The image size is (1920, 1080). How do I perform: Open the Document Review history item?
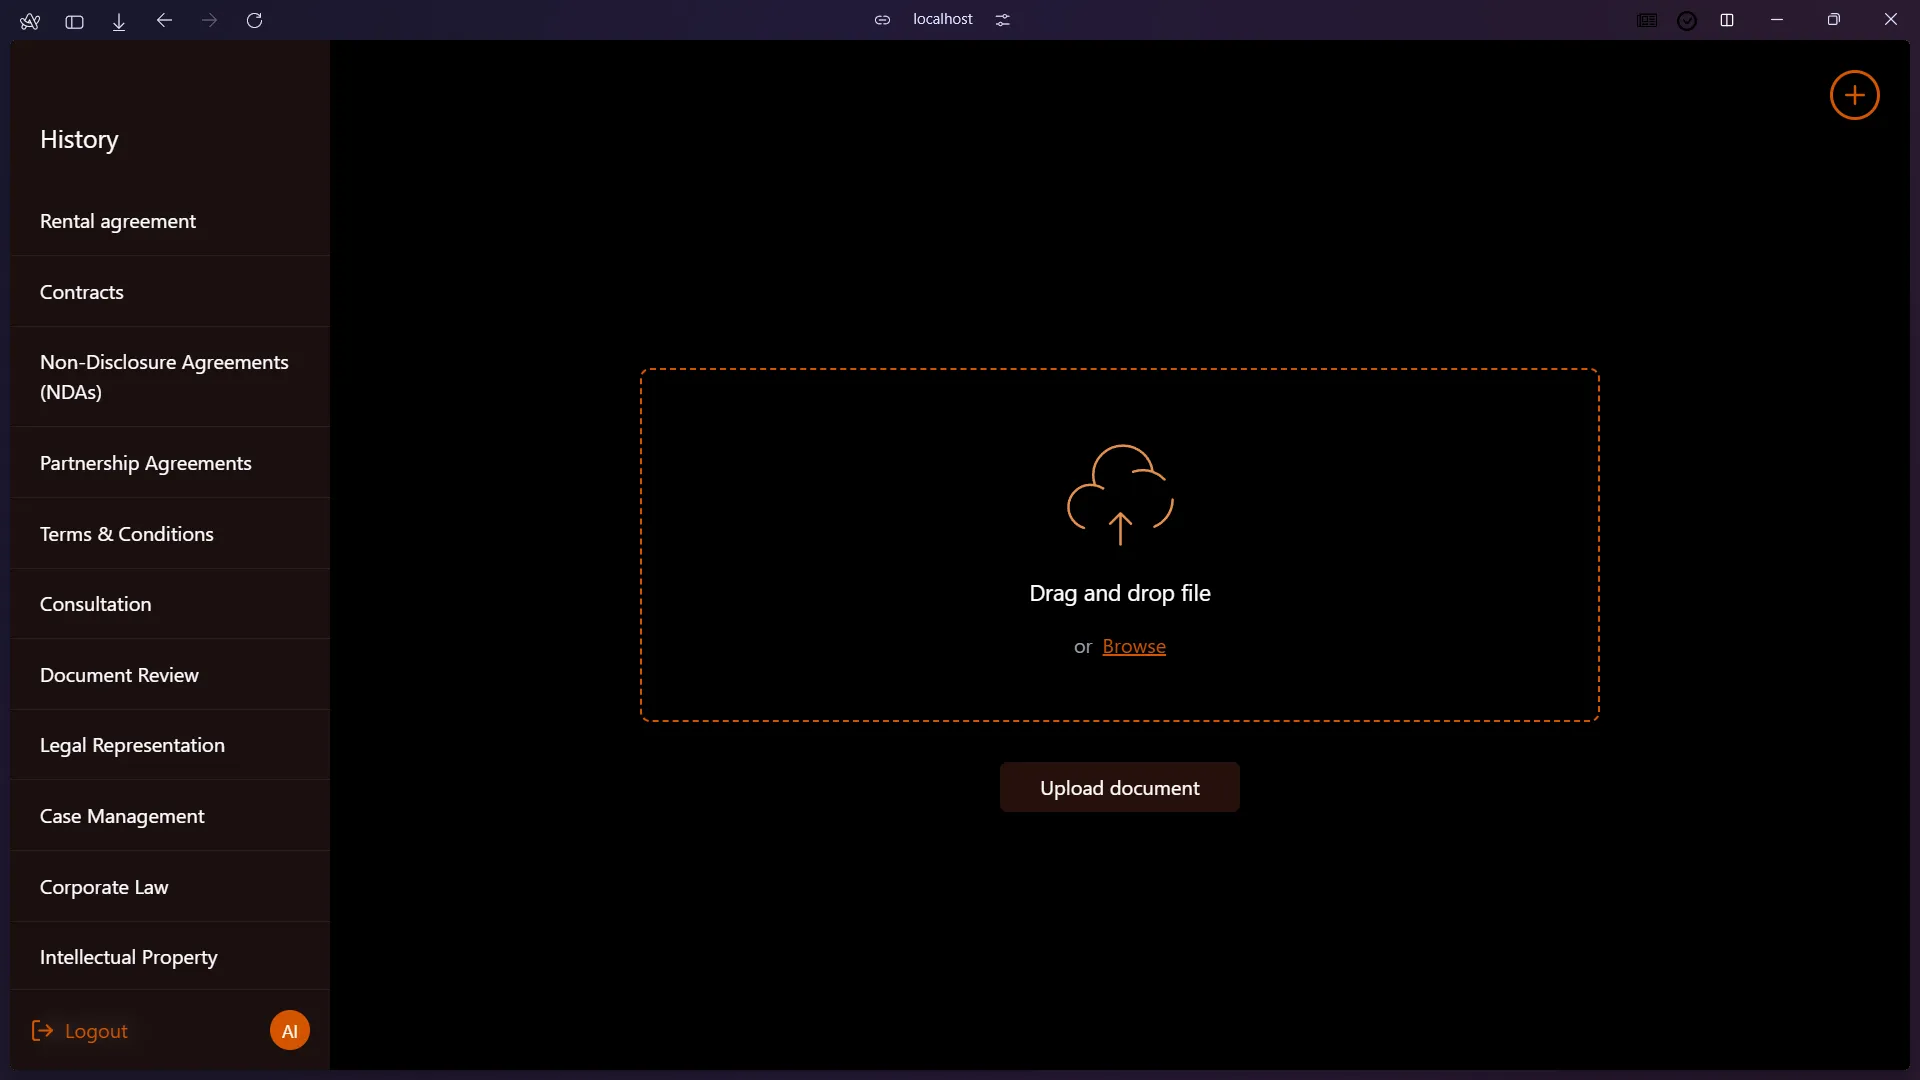[119, 675]
